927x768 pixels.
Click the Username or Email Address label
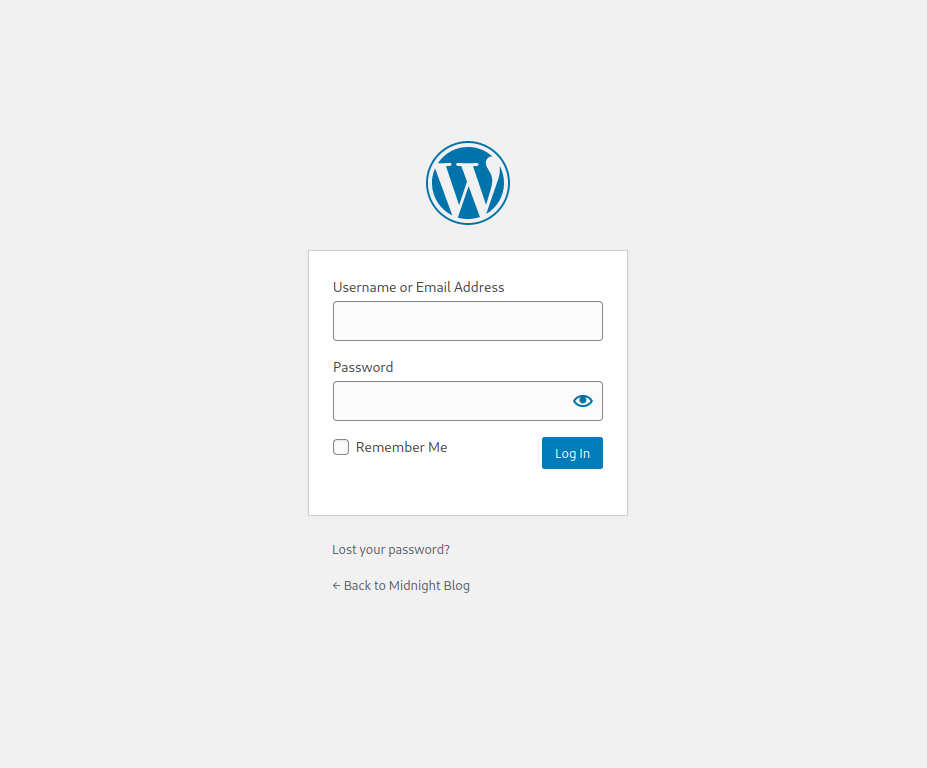419,287
